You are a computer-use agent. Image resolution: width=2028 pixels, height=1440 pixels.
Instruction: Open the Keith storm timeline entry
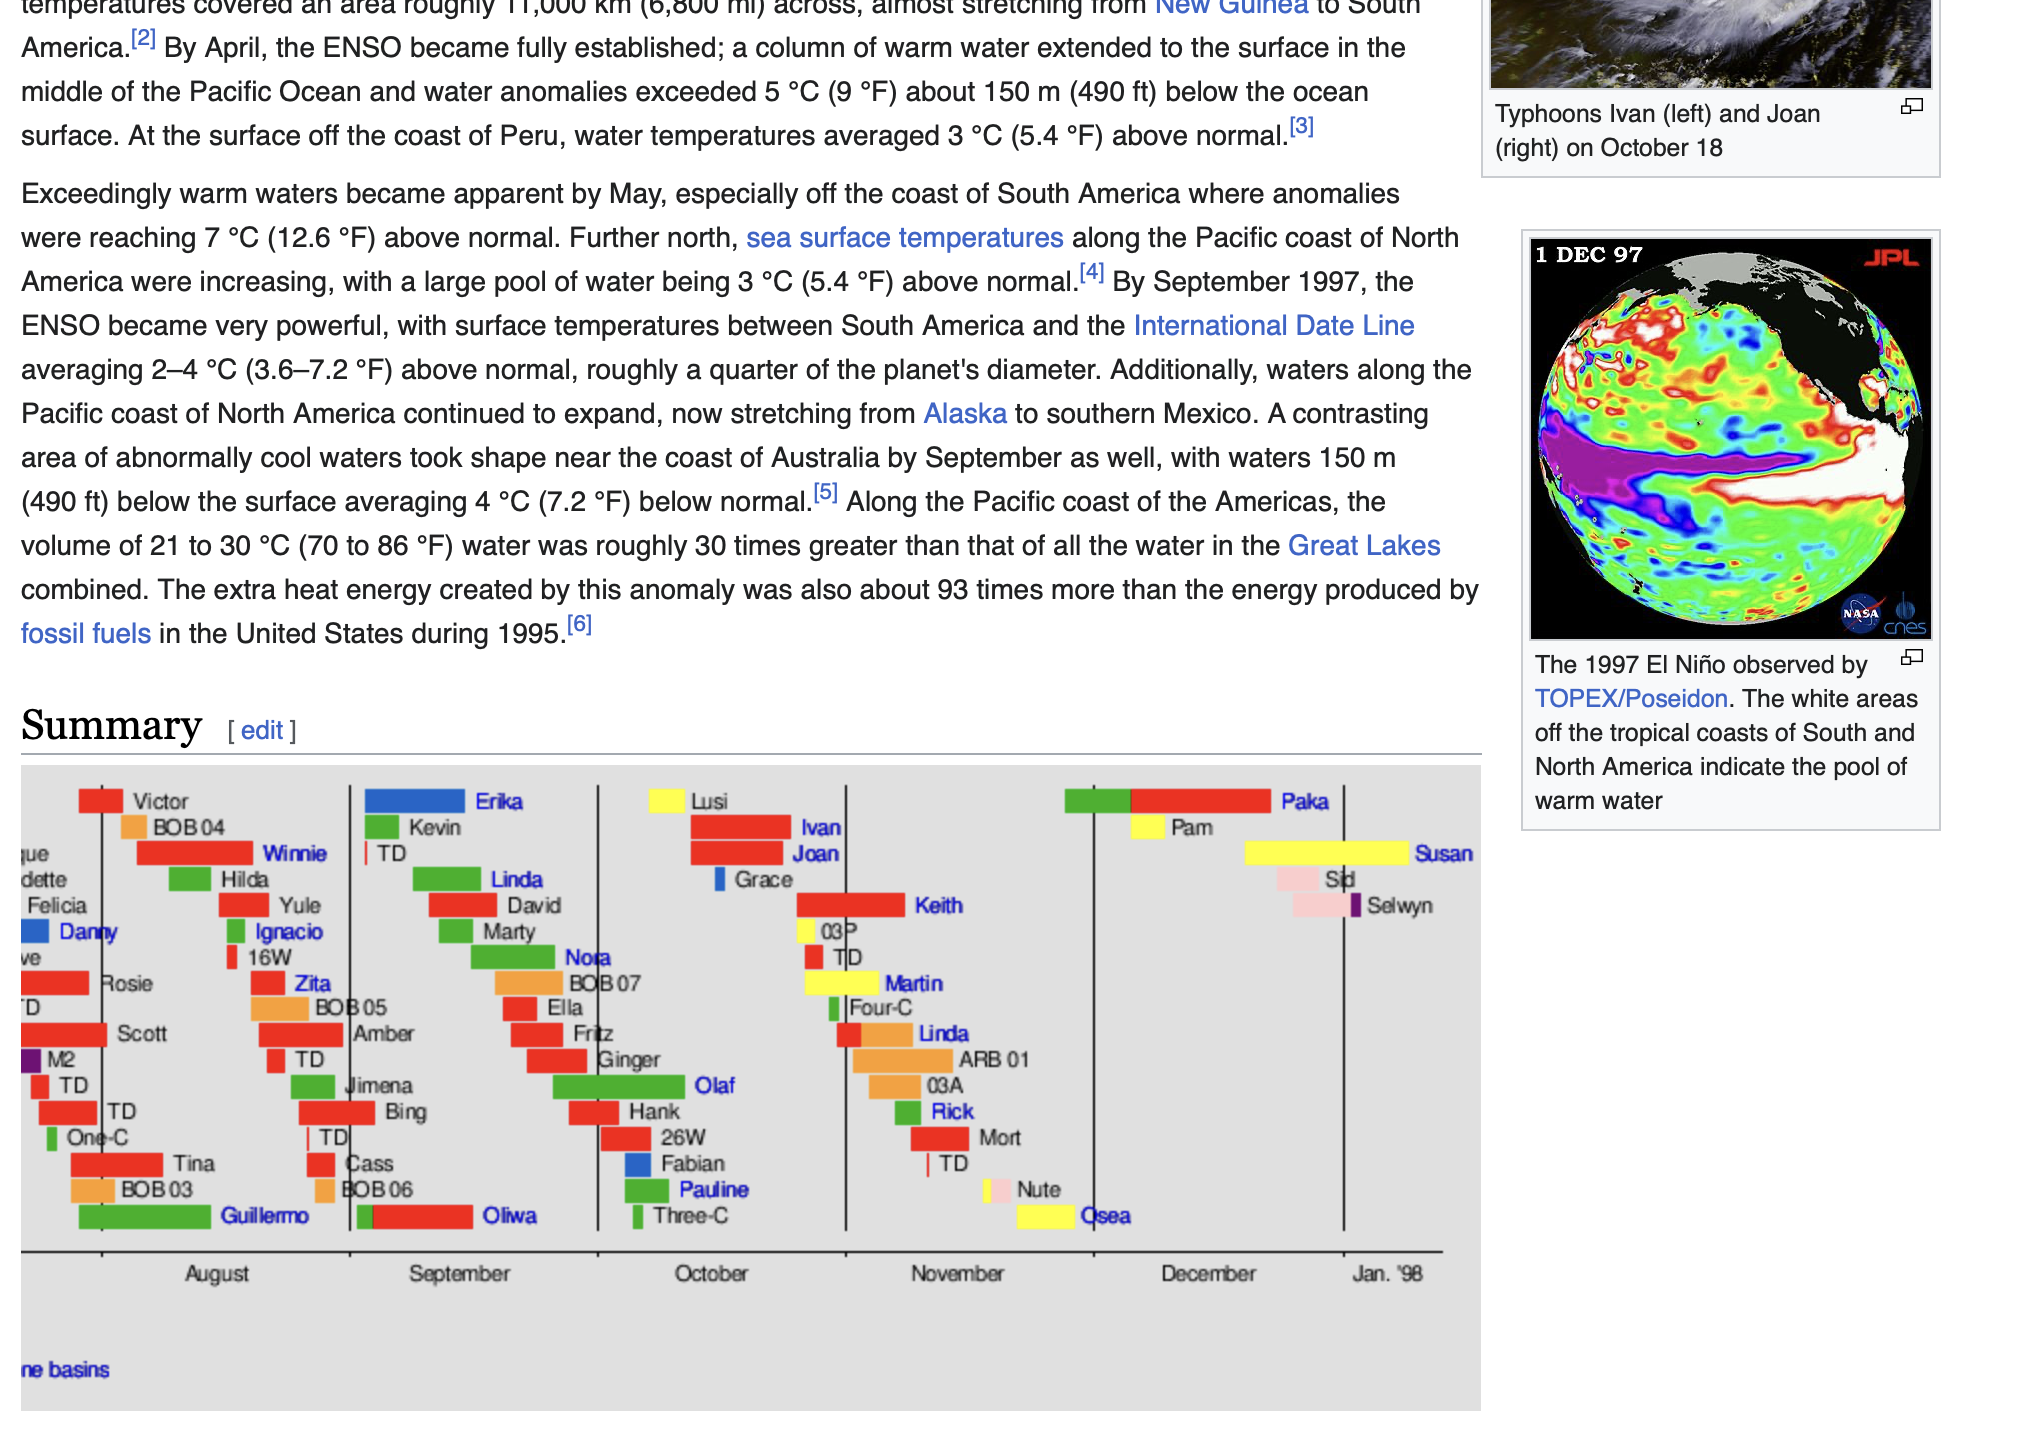pyautogui.click(x=938, y=905)
